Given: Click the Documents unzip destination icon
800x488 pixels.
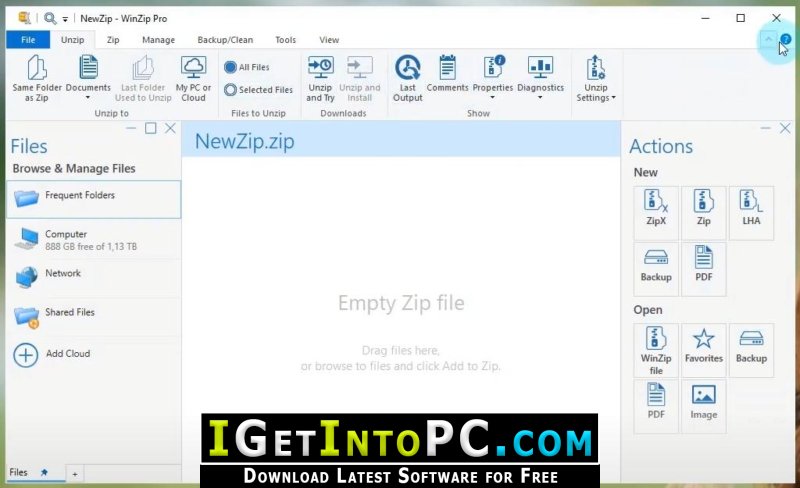Looking at the screenshot, I should pyautogui.click(x=88, y=67).
